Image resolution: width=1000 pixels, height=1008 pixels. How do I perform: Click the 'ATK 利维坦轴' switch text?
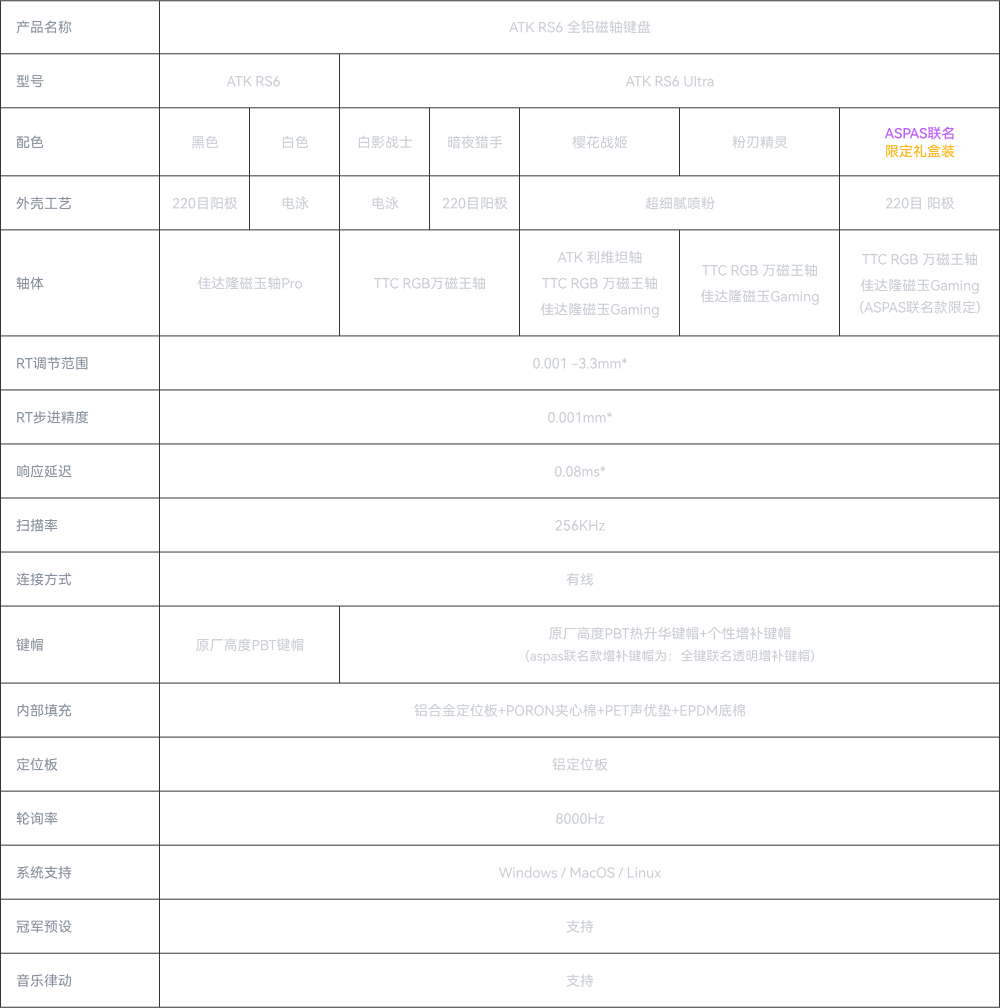coord(599,257)
